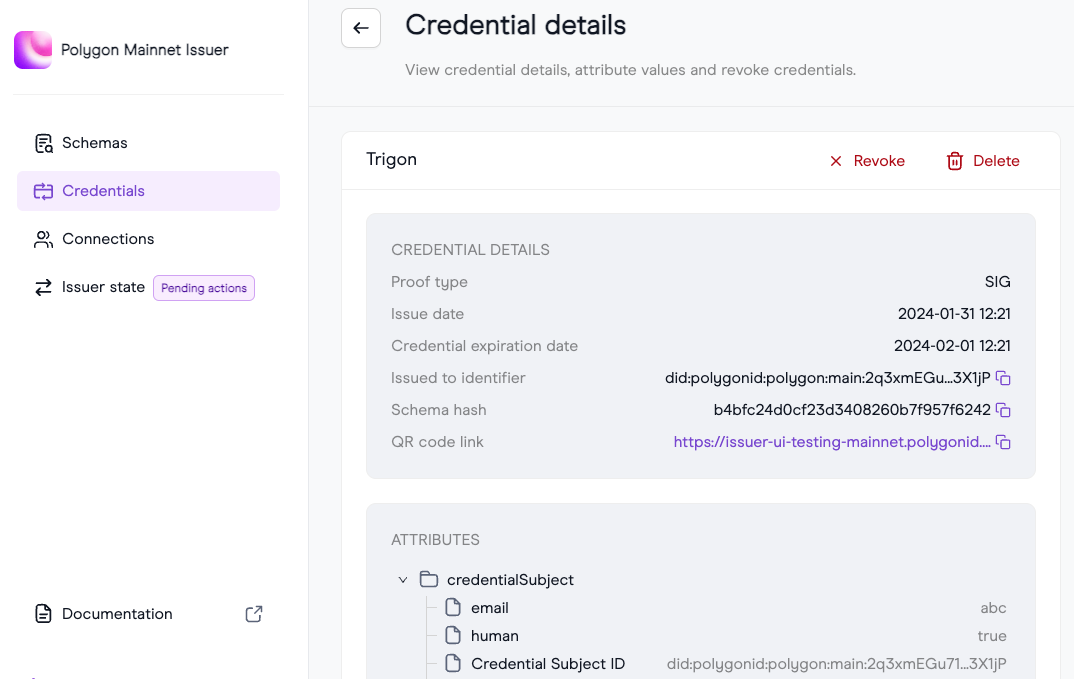Click the Issued to identifier label
The height and width of the screenshot is (679, 1074).
click(x=458, y=378)
